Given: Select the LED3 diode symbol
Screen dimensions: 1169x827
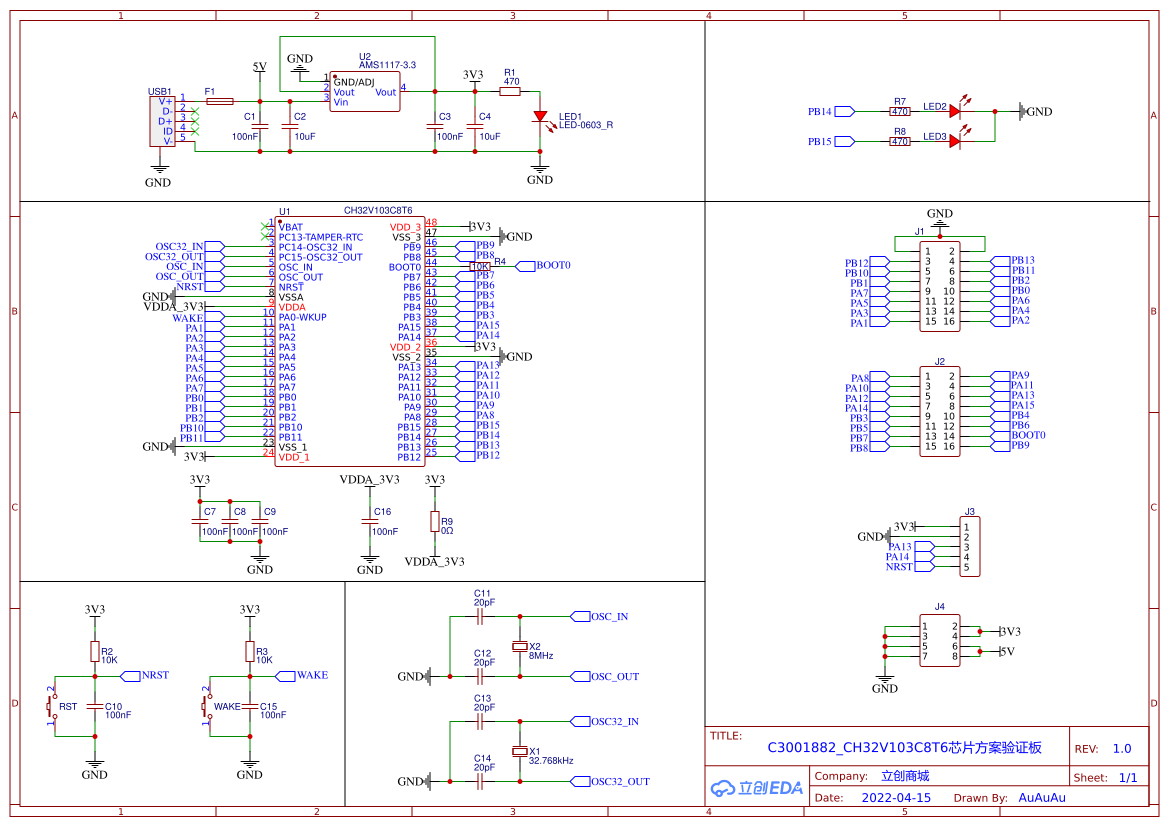Looking at the screenshot, I should coord(954,141).
